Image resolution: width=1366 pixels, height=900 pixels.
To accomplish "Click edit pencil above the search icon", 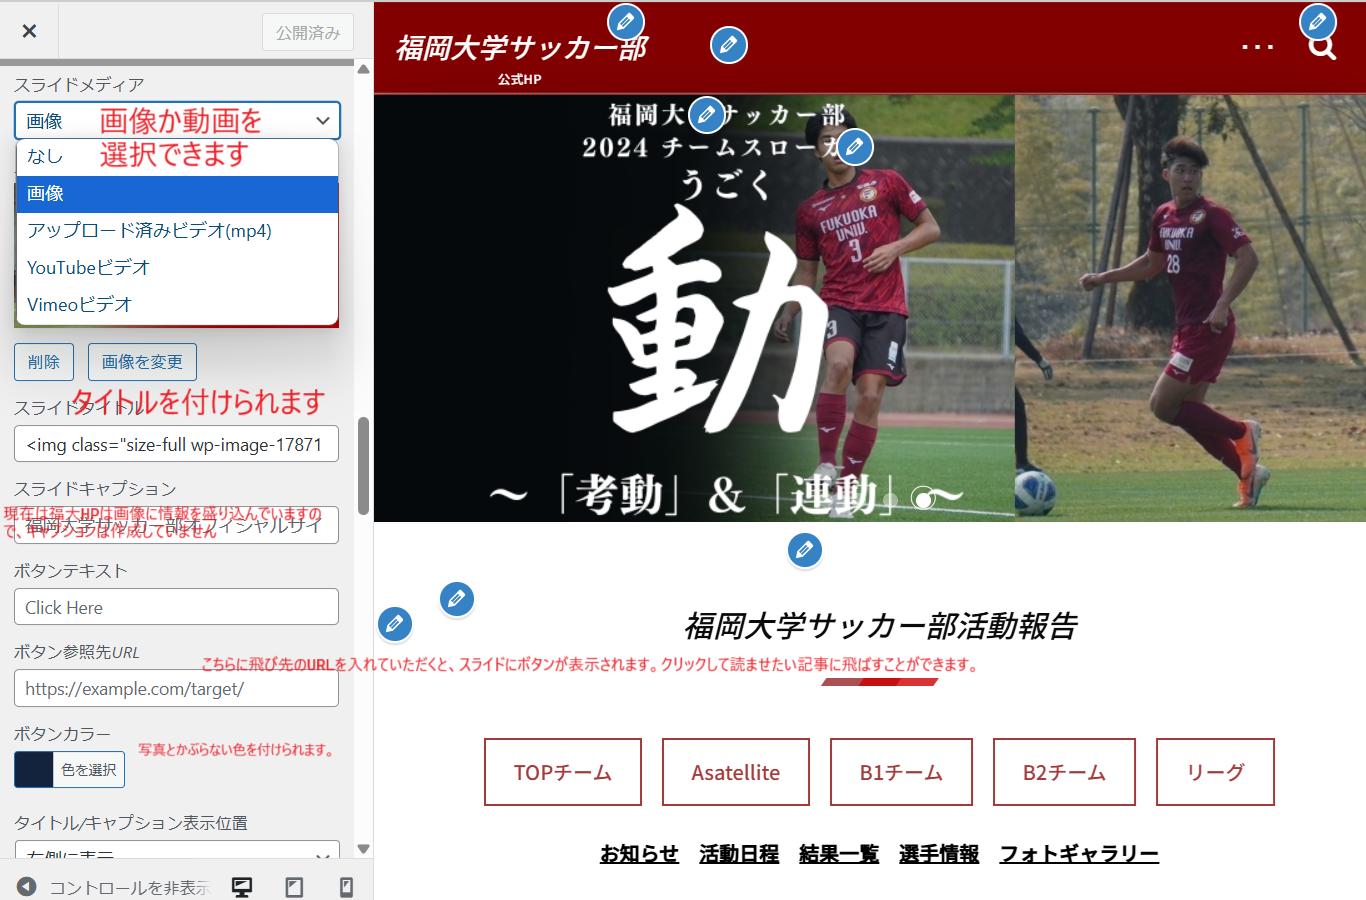I will (x=1318, y=21).
